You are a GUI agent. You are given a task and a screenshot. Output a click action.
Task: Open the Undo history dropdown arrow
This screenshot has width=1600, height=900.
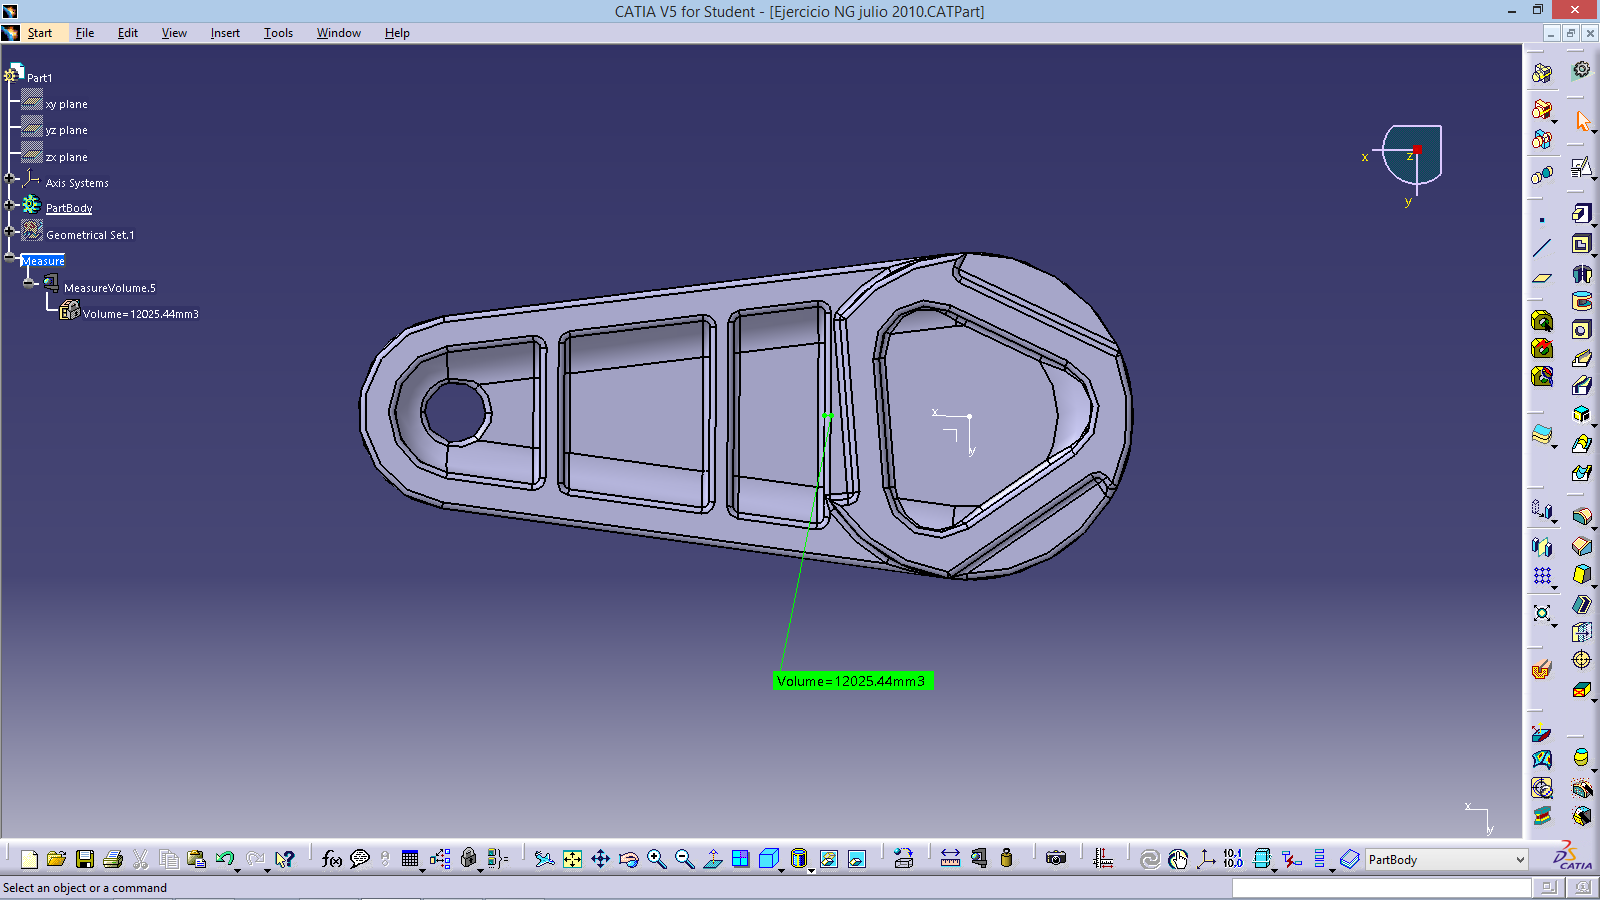(238, 870)
